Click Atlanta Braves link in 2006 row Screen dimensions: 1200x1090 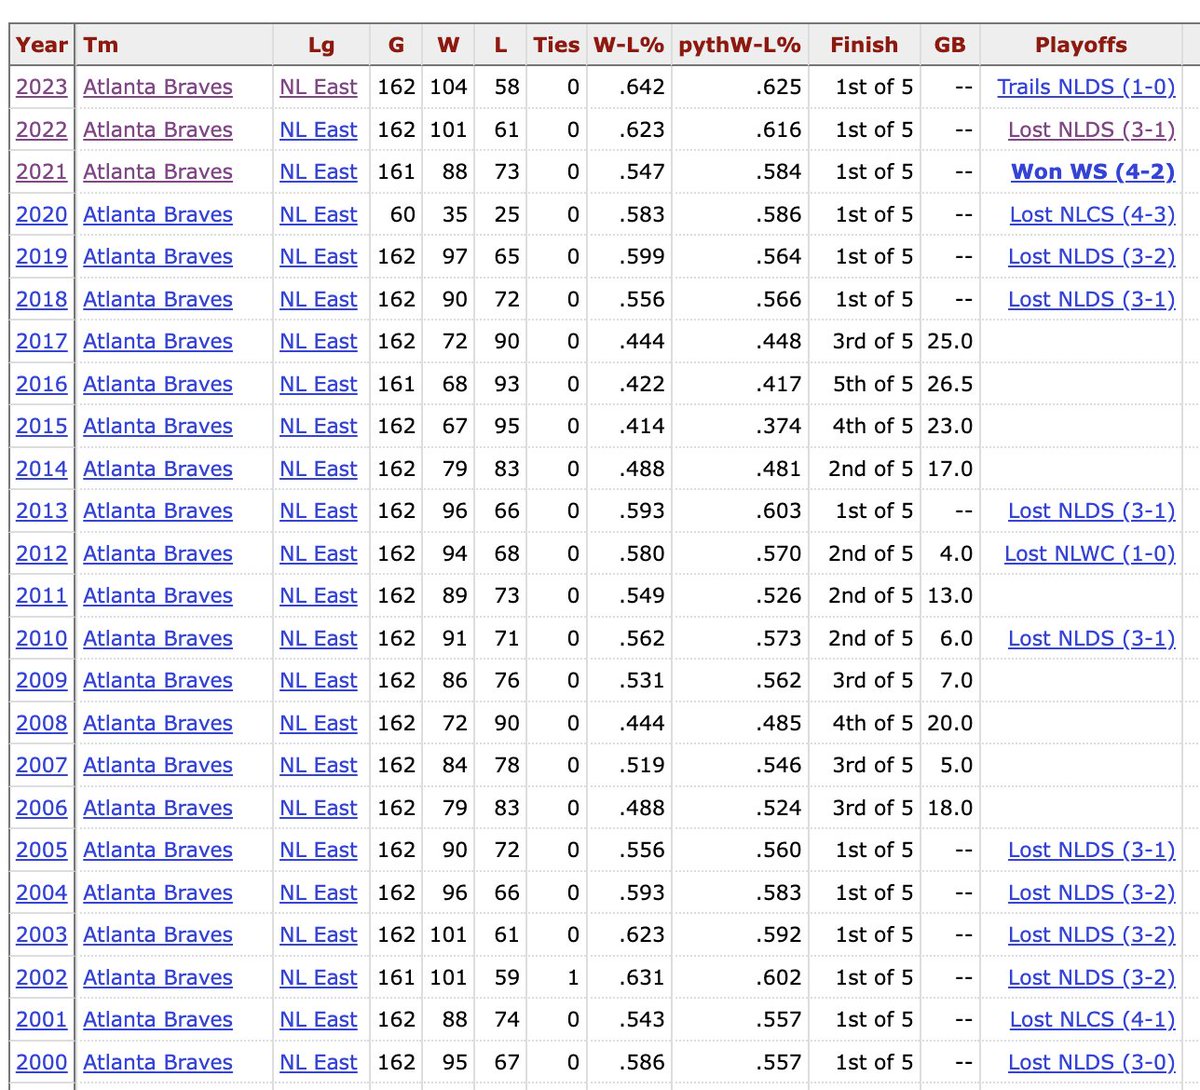[158, 808]
